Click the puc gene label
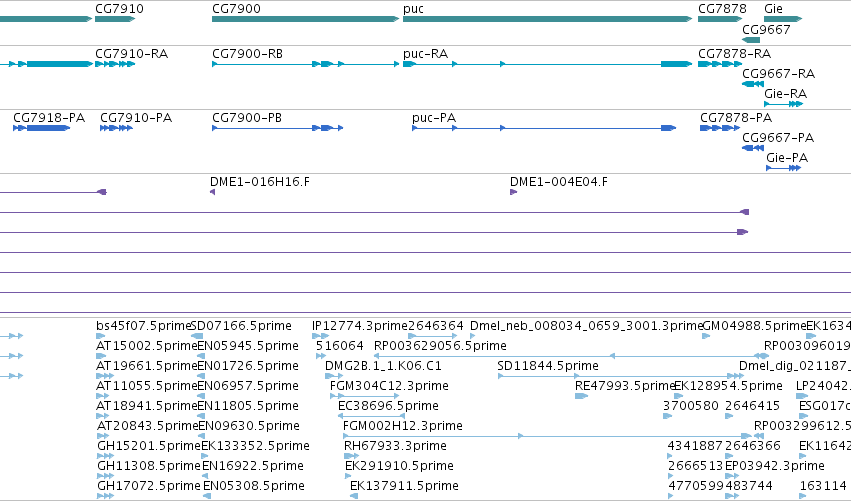This screenshot has height=501, width=851. tap(414, 9)
